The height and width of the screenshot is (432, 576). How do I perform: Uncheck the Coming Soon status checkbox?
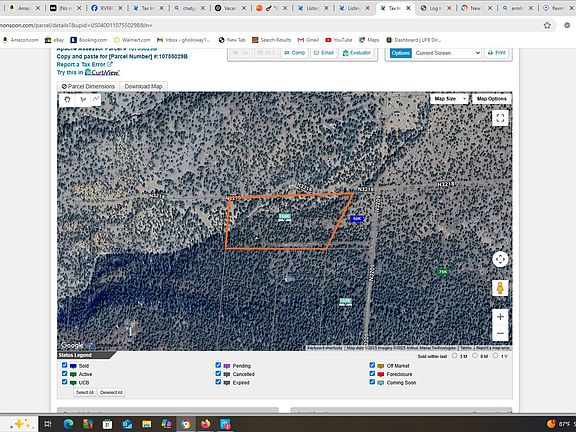coord(372,382)
